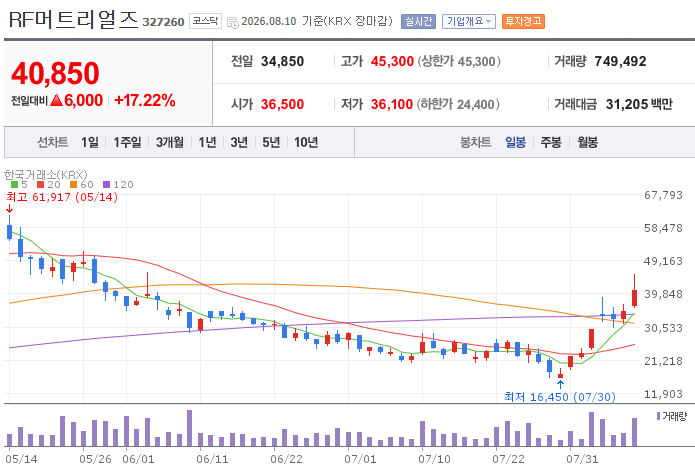Screen dimensions: 695x470
Task: Click the purple 120-day moving average swatch
Action: 106,184
